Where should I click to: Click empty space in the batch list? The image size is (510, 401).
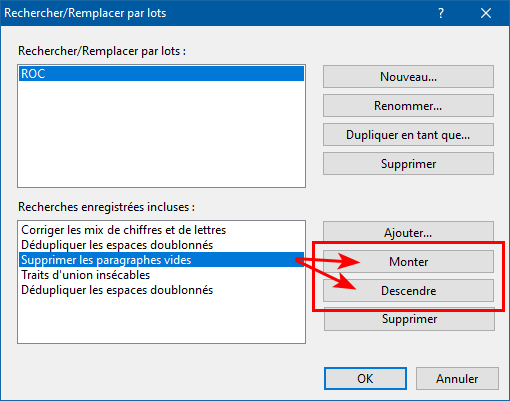click(161, 133)
